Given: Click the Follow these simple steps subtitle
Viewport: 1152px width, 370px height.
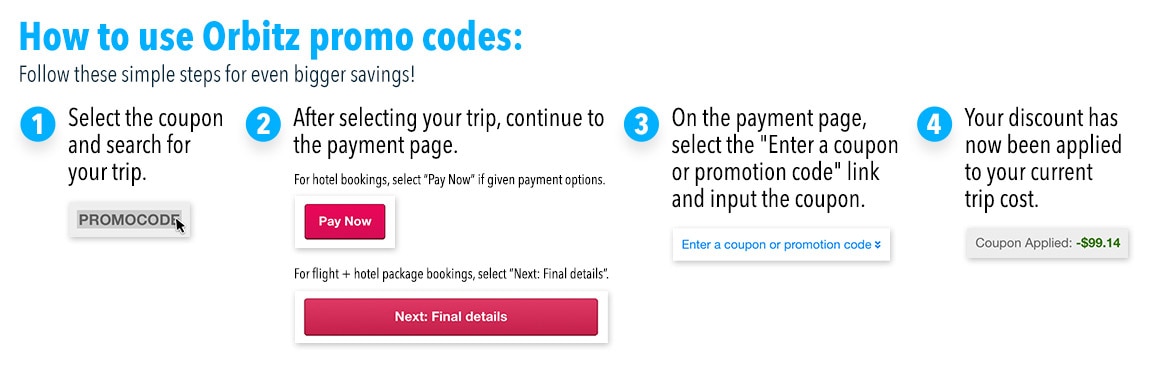Looking at the screenshot, I should tap(217, 75).
